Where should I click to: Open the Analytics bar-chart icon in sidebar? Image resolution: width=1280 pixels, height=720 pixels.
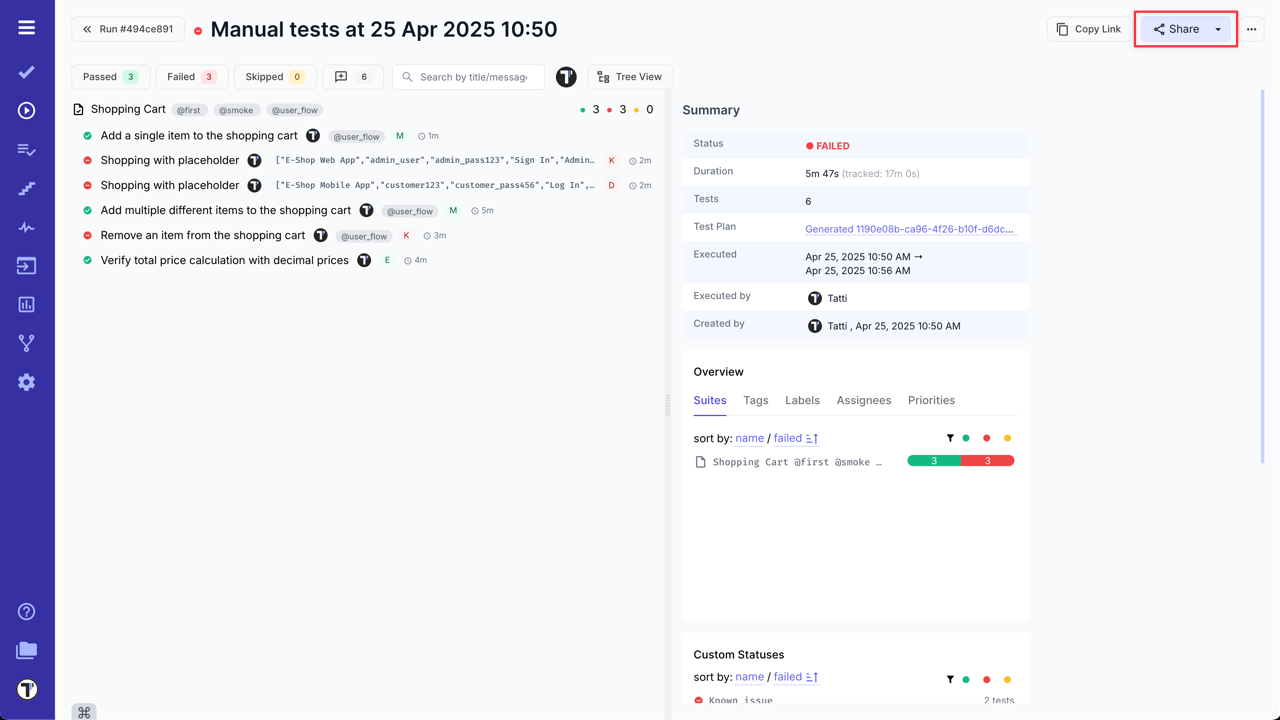(x=26, y=304)
